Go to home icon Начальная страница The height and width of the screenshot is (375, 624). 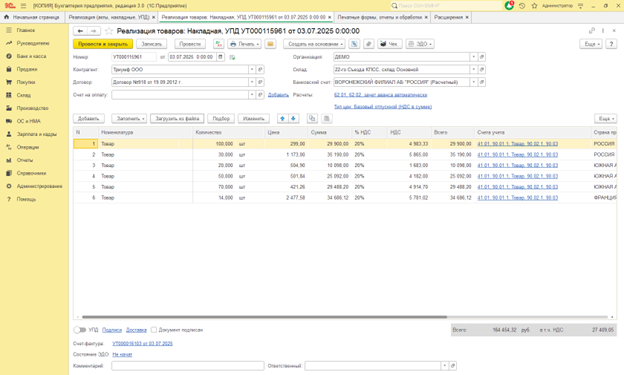coord(6,17)
